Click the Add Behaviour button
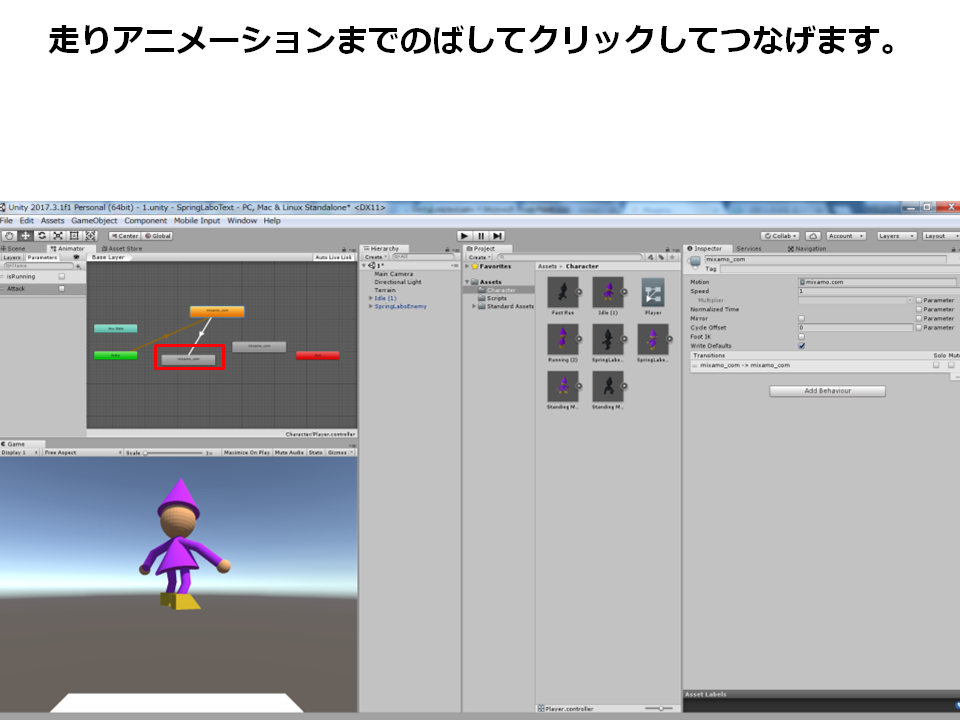The width and height of the screenshot is (960, 720). (x=827, y=391)
